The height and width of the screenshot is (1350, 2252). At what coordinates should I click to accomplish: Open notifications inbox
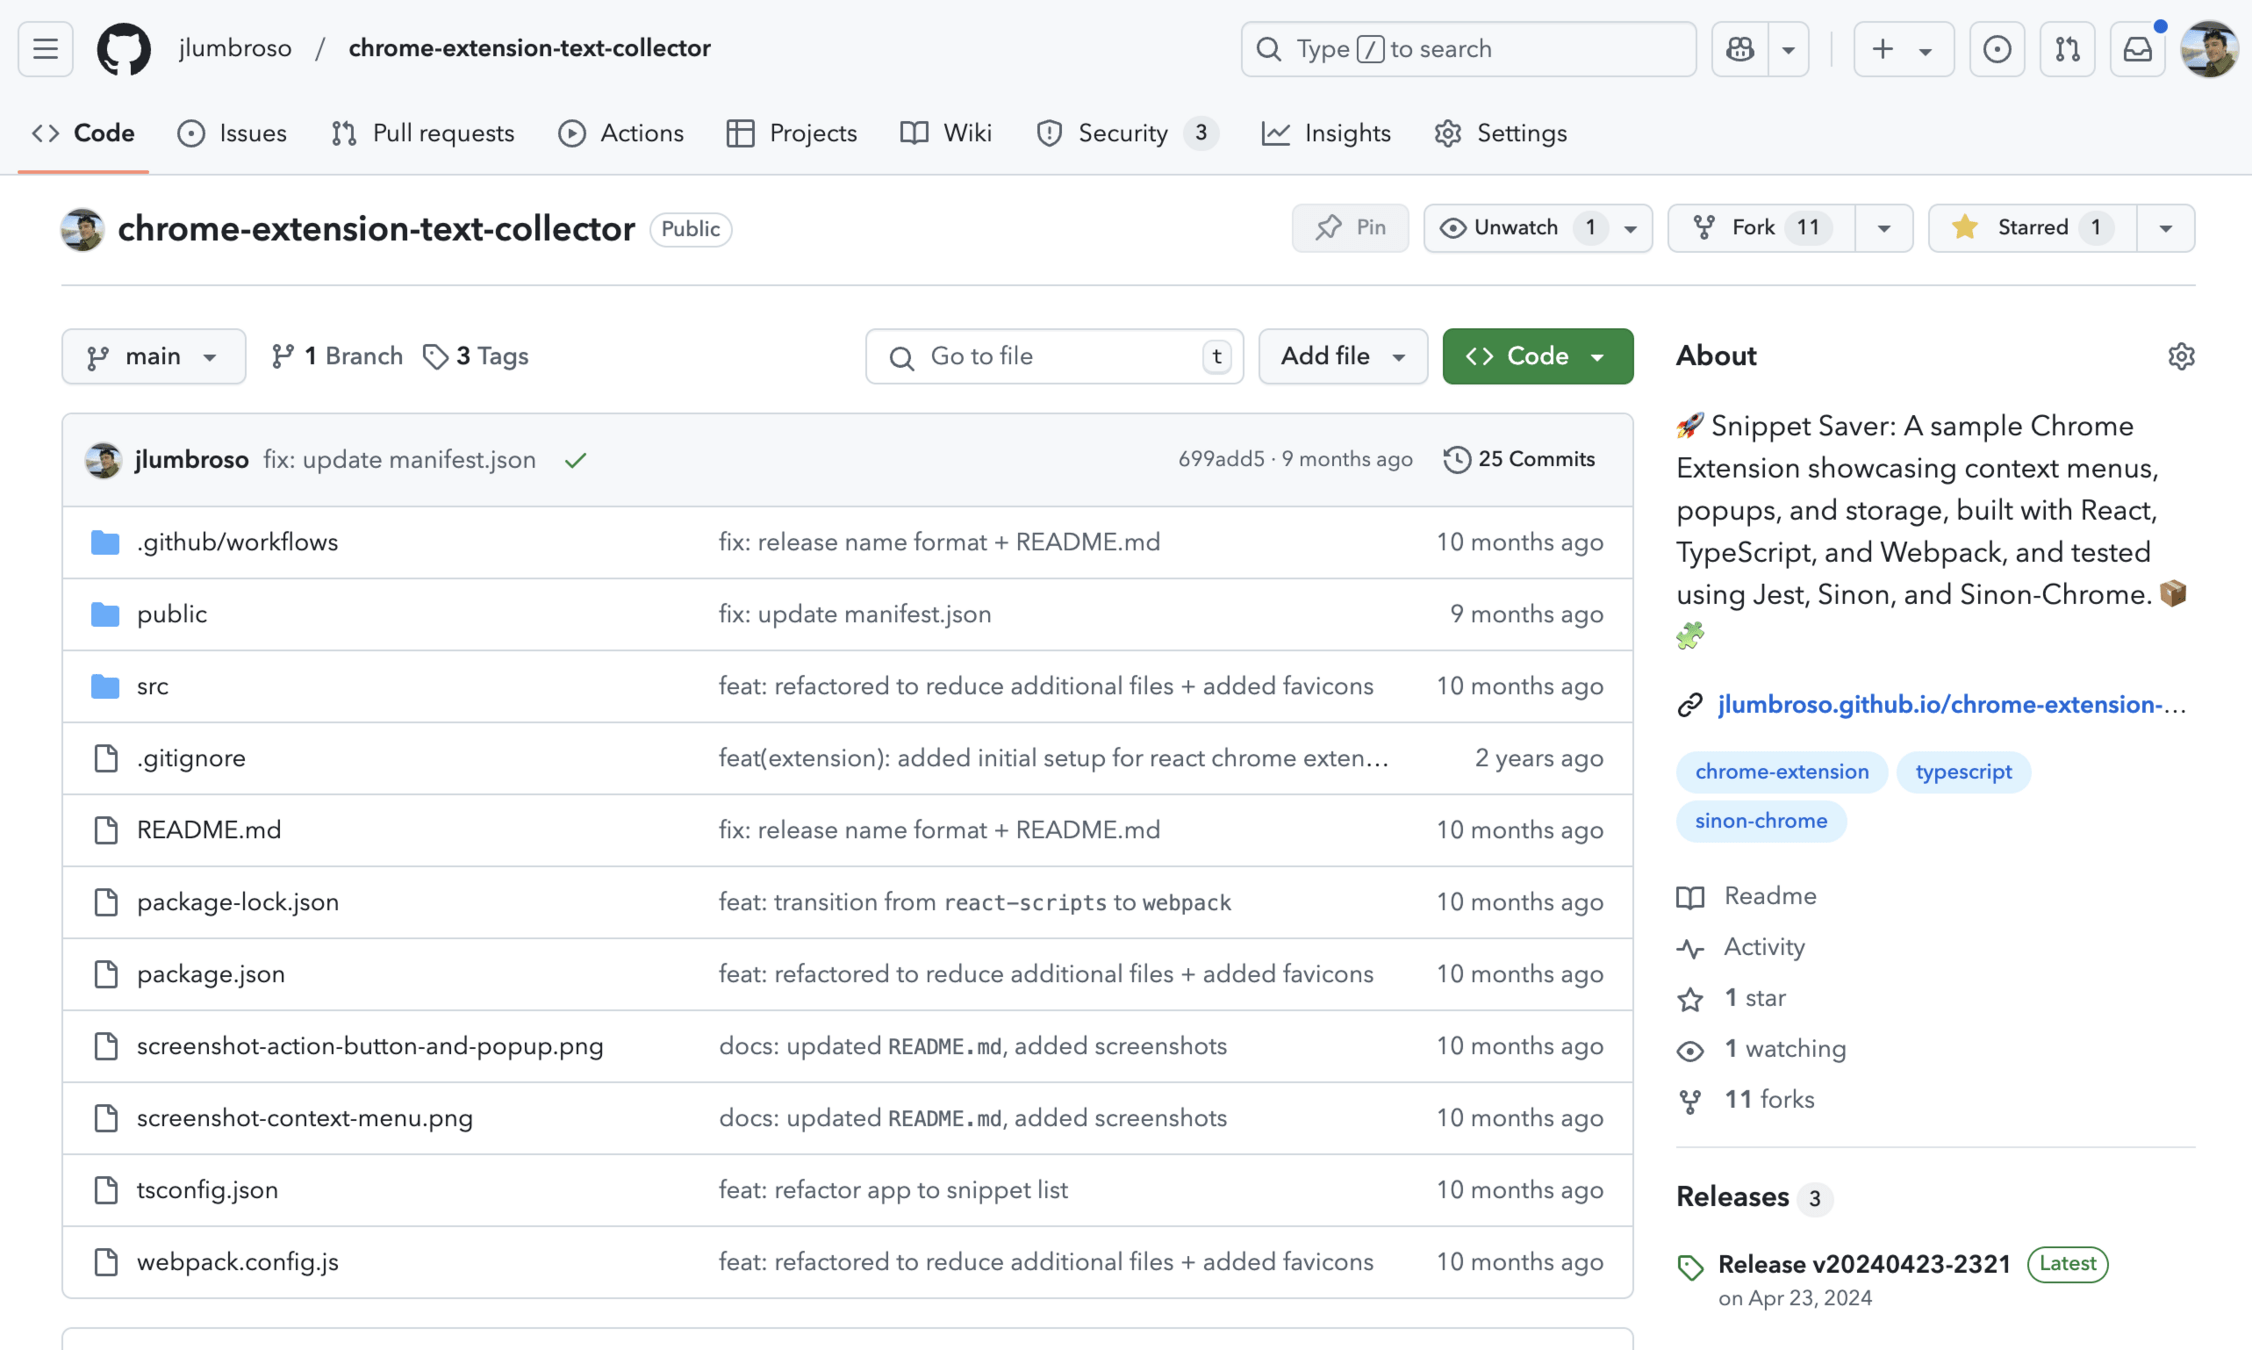click(x=2138, y=49)
